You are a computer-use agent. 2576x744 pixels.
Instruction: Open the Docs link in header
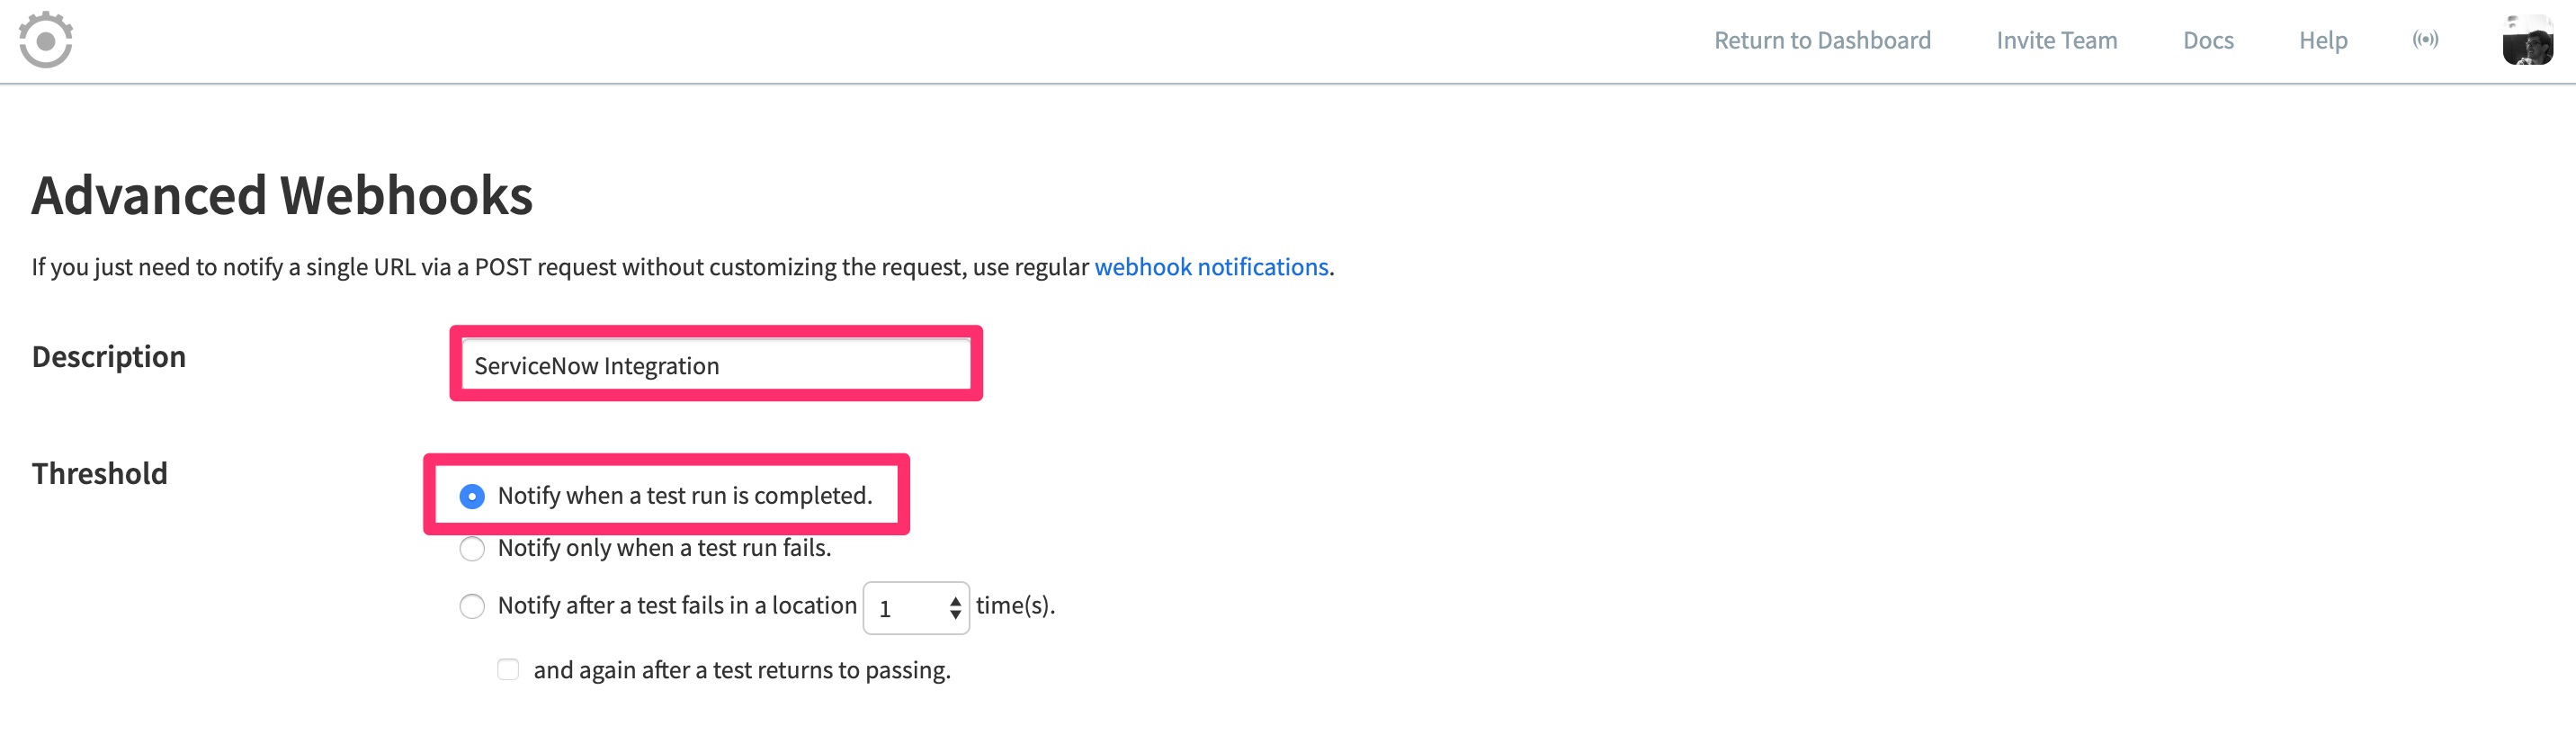click(2208, 40)
